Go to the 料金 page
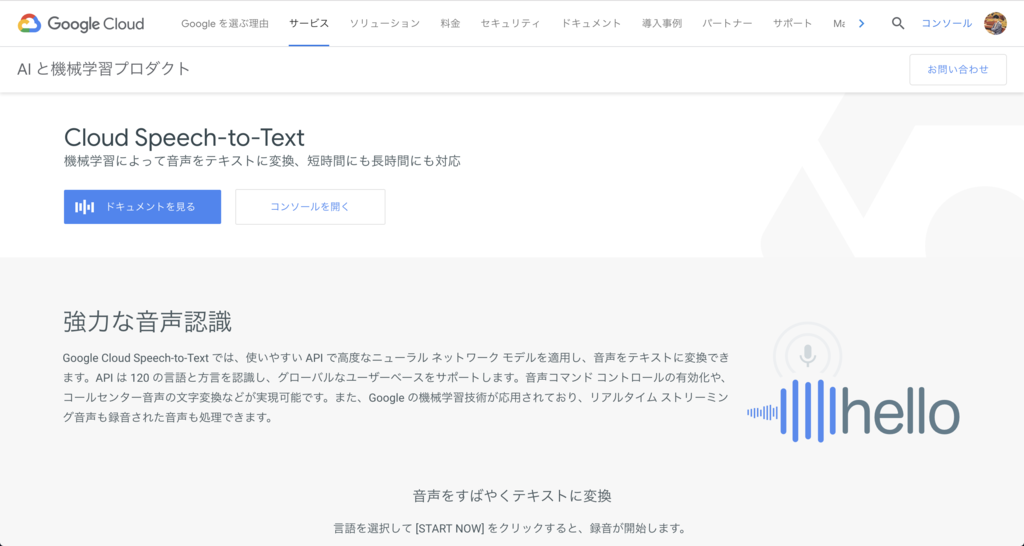Screen dimensions: 1024x546 450,24
